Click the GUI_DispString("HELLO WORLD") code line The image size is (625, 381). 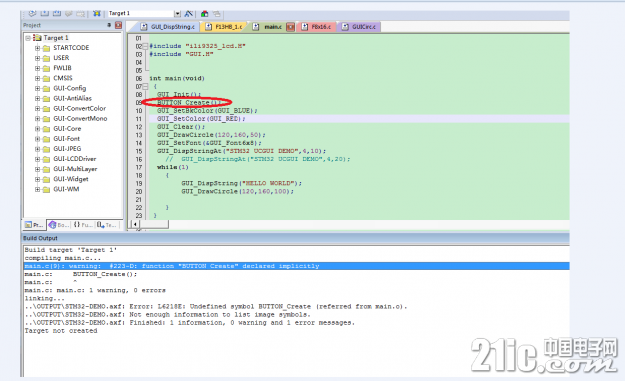(x=242, y=183)
